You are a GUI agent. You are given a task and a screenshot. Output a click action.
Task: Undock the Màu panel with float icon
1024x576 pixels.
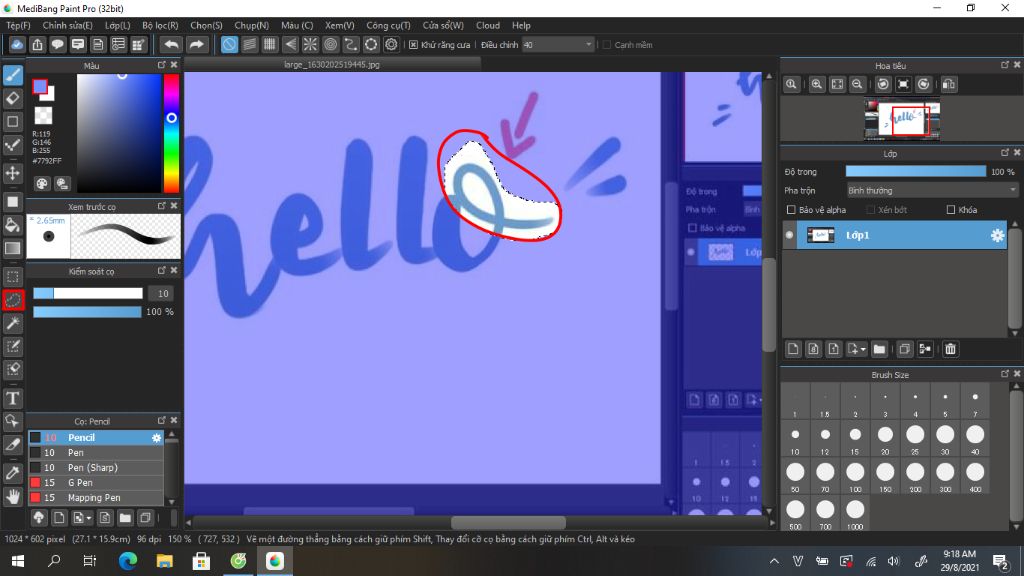[161, 65]
